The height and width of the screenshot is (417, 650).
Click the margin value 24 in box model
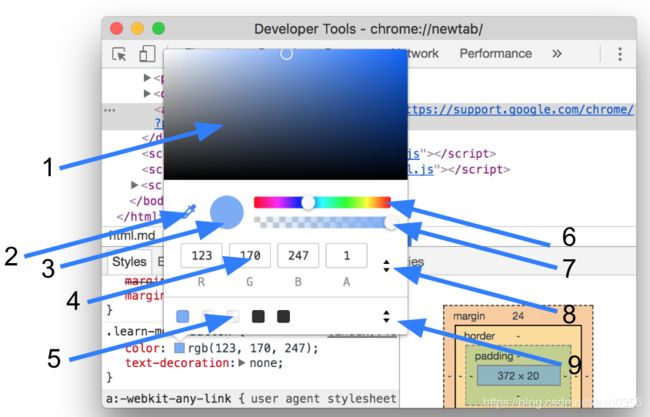[518, 316]
